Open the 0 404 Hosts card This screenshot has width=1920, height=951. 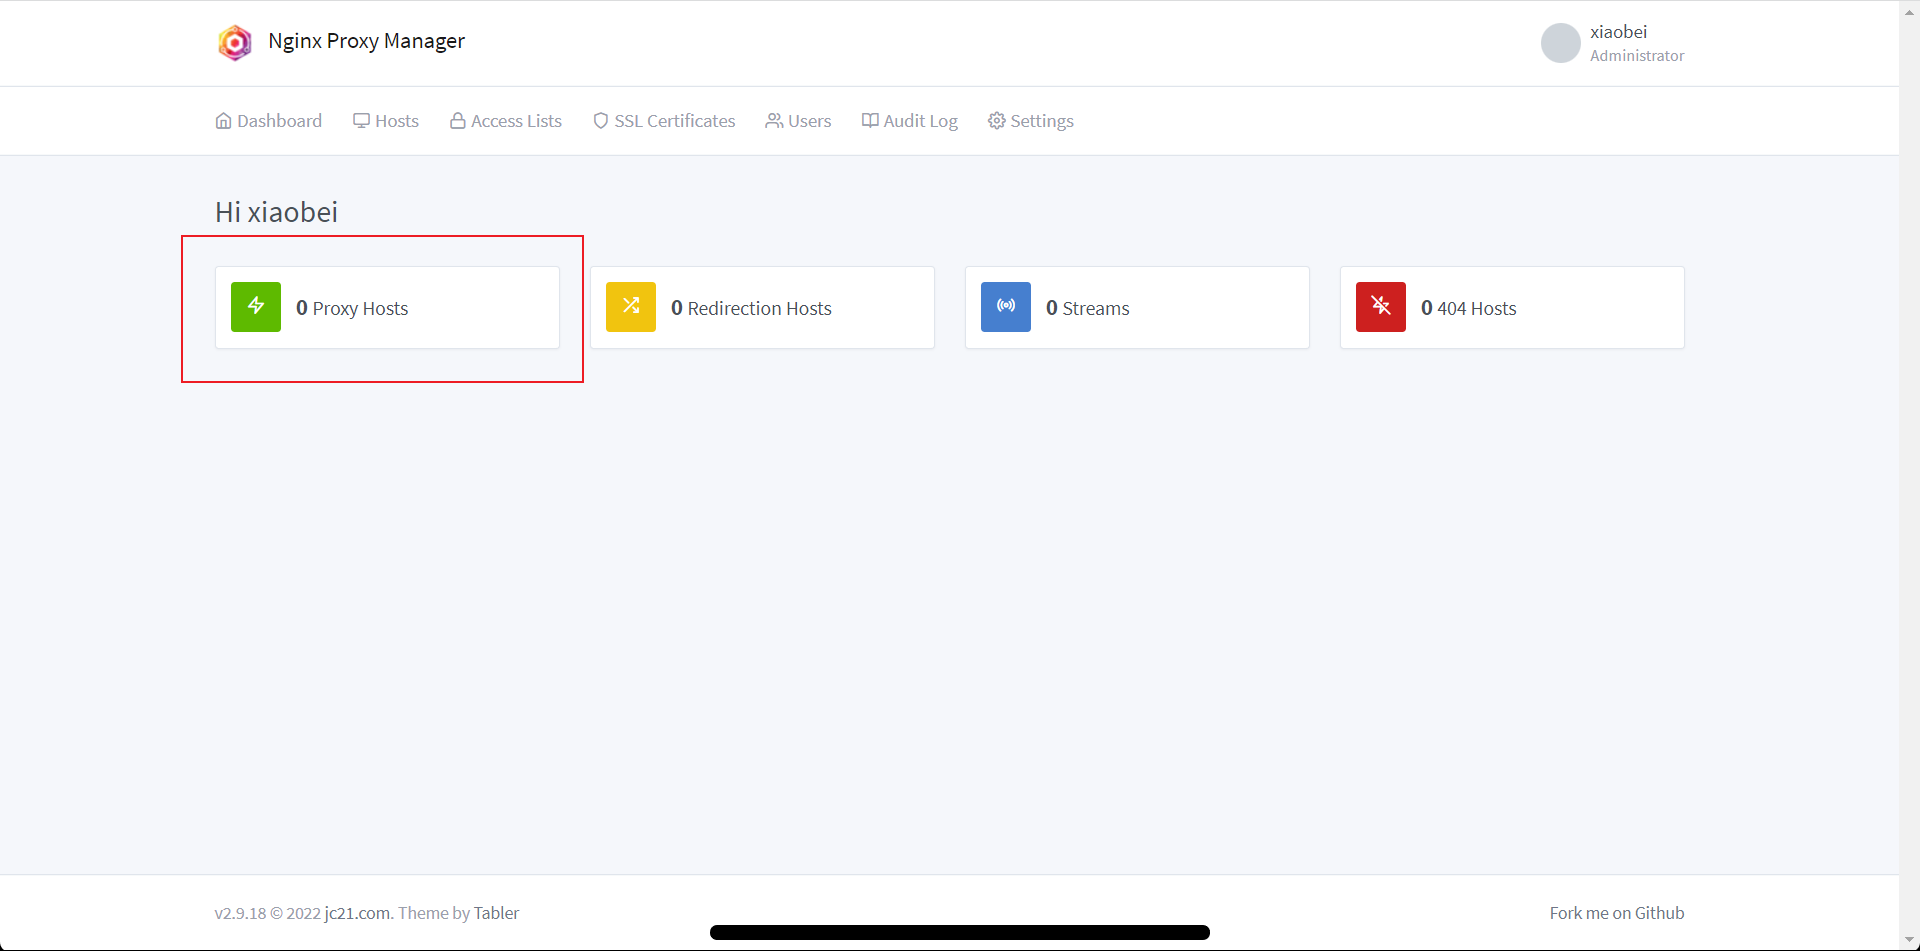tap(1512, 307)
